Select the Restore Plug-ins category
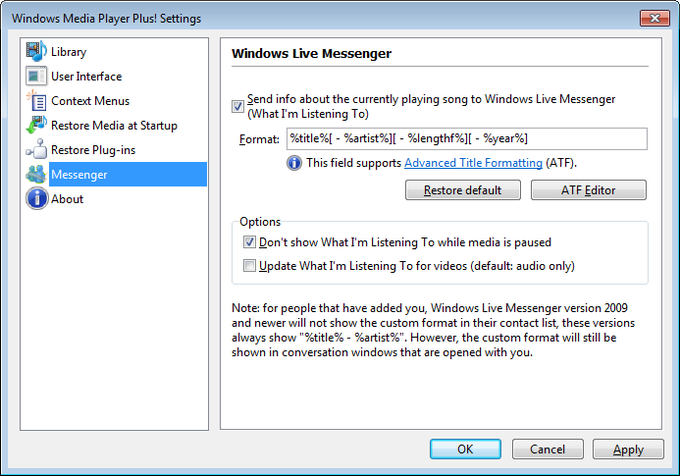The height and width of the screenshot is (476, 680). coord(93,150)
